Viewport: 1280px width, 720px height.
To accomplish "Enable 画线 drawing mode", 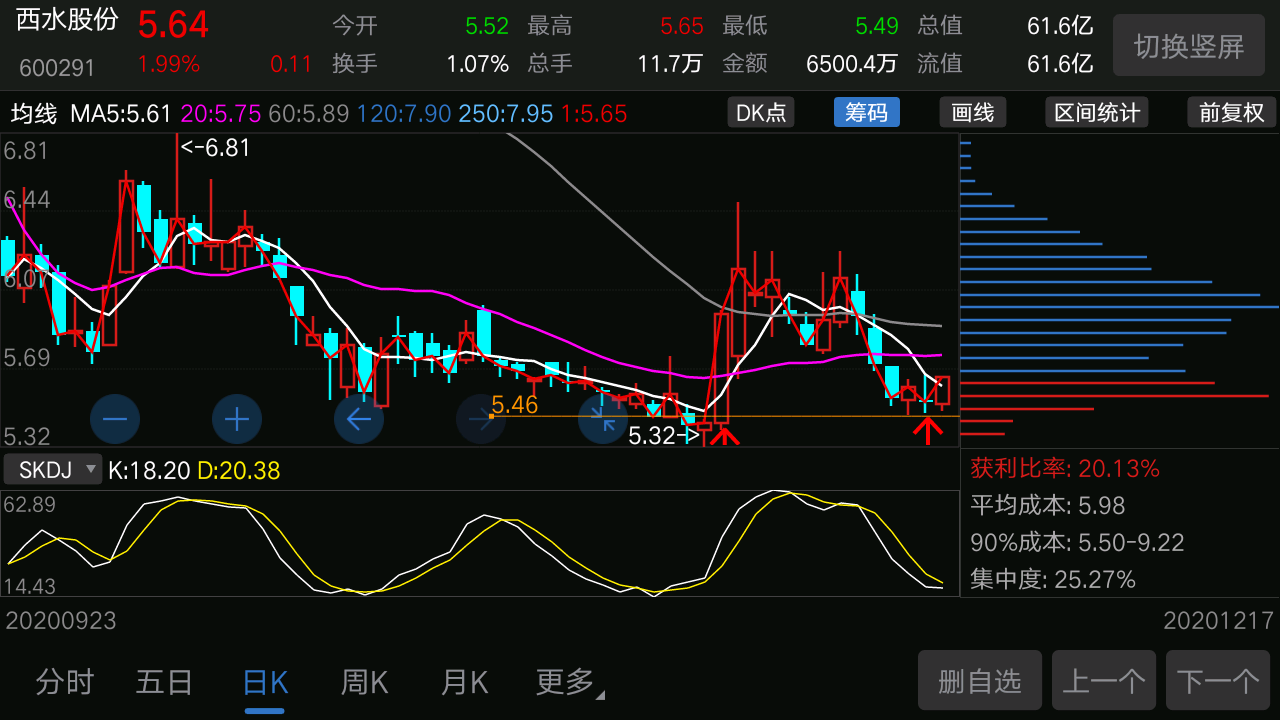I will (x=973, y=112).
